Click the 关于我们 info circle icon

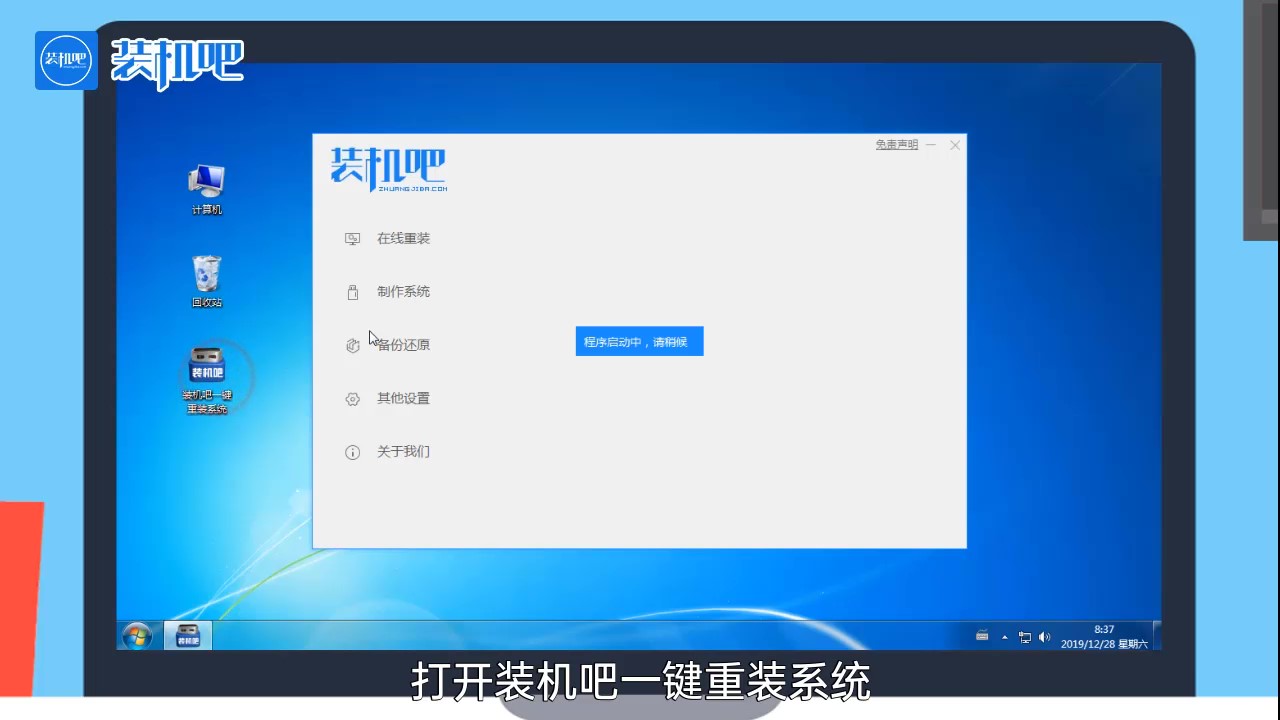(x=352, y=452)
